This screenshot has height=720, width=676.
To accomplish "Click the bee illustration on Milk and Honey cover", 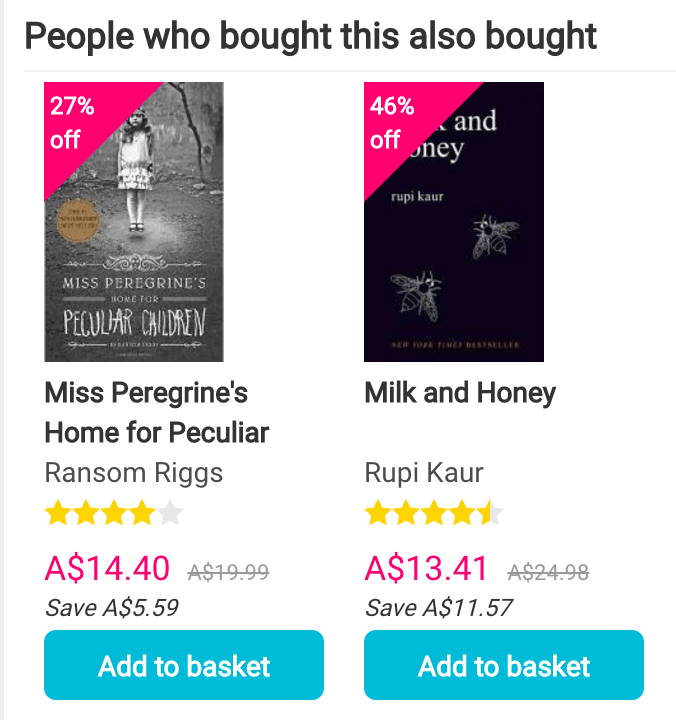I will (x=494, y=232).
